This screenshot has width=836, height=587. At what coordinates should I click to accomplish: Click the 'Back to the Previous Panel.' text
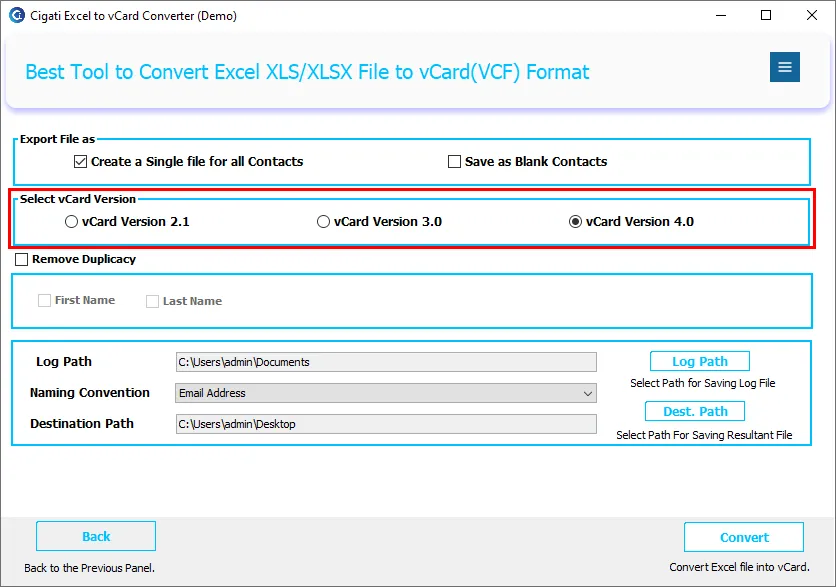point(90,568)
